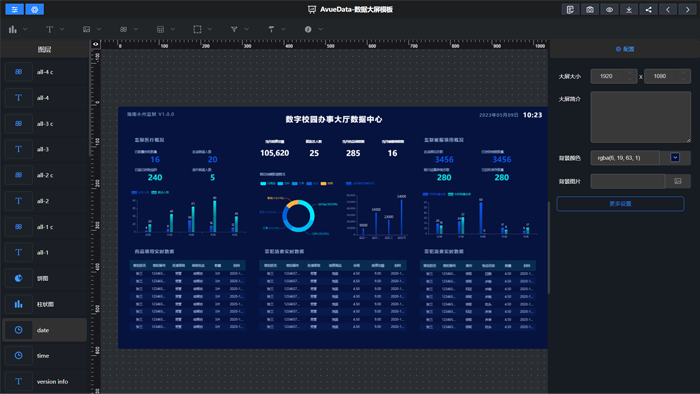Image resolution: width=700 pixels, height=394 pixels.
Task: Click the background image path field
Action: click(x=628, y=181)
